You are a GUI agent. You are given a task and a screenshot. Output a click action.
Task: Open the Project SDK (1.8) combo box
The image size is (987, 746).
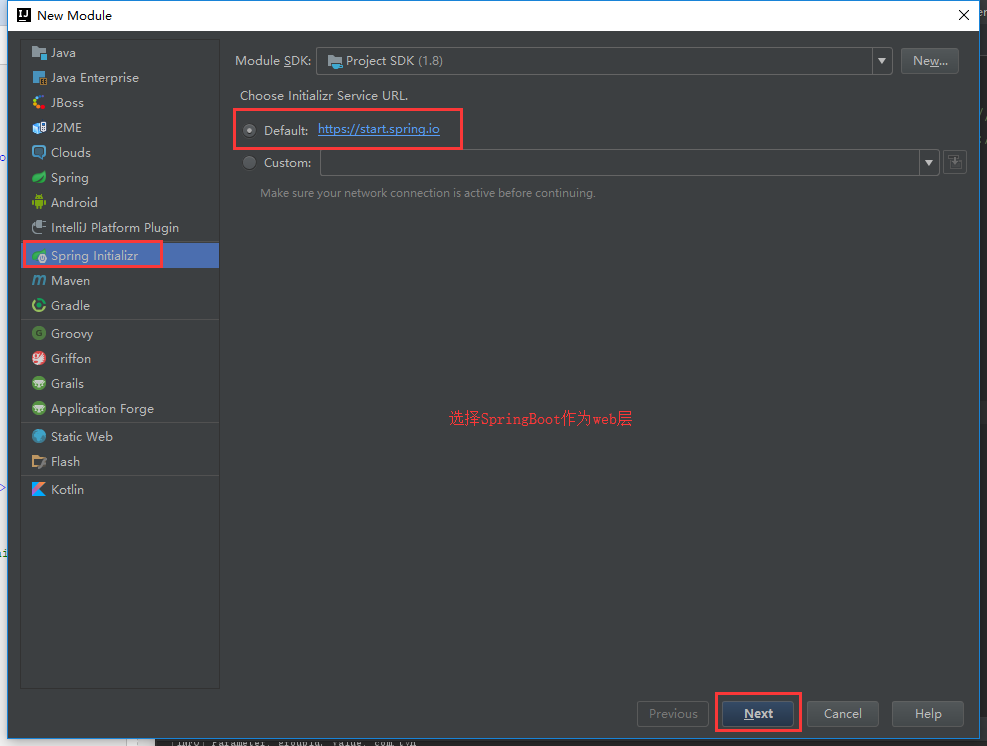tap(604, 61)
